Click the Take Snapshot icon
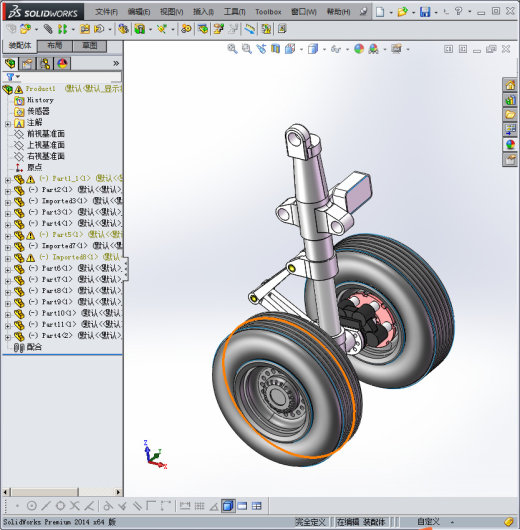Image resolution: width=520 pixels, height=530 pixels. click(x=282, y=29)
